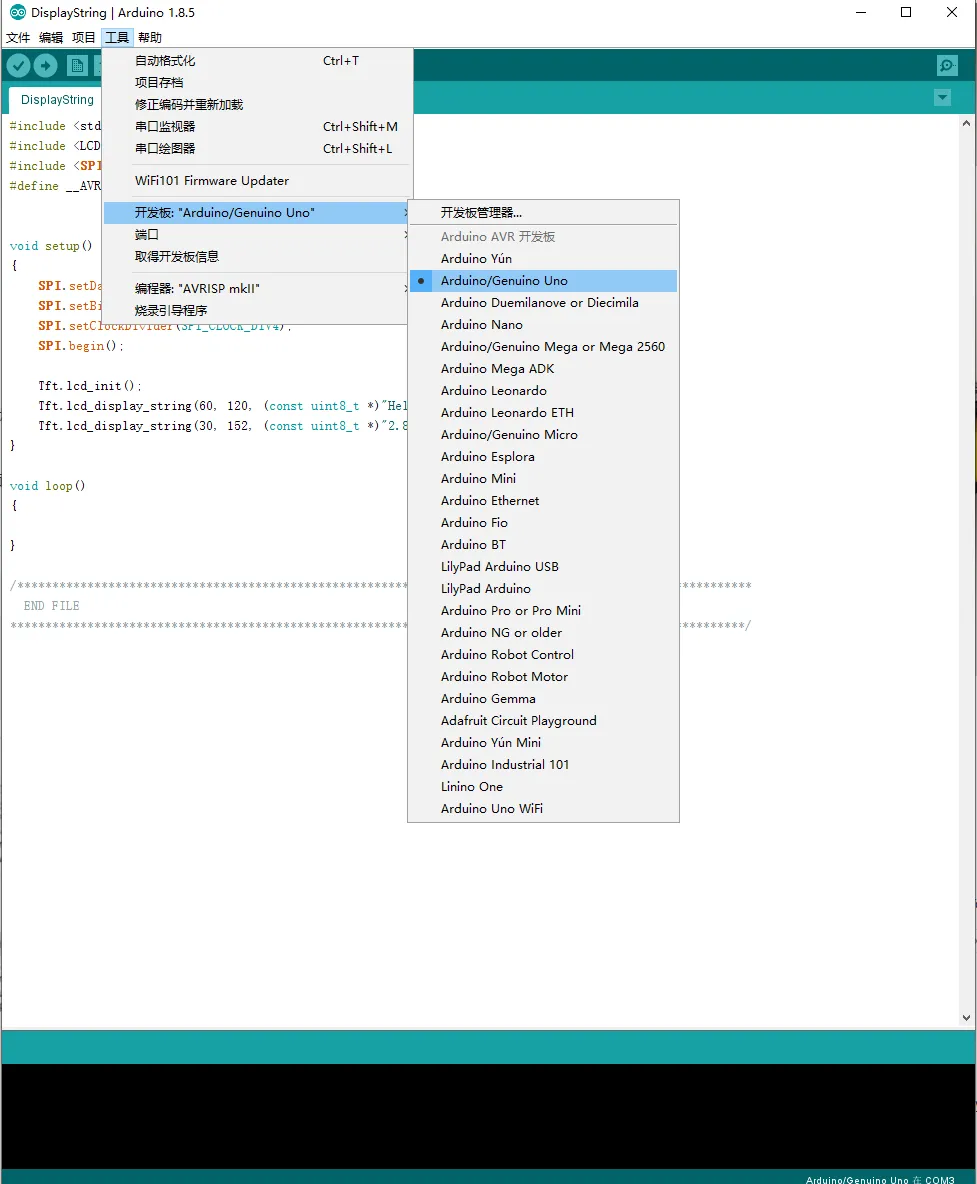Click 烧录引导程序 burn bootloader
977x1184 pixels.
[258, 310]
